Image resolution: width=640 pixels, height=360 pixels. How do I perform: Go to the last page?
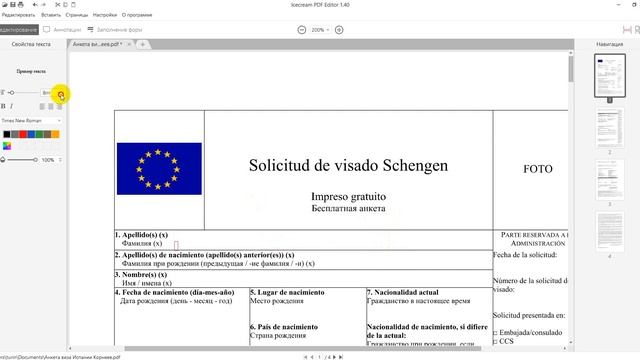341,357
